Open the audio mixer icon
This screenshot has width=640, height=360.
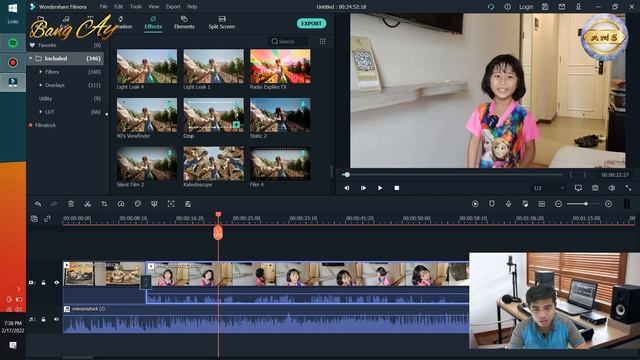tap(525, 204)
